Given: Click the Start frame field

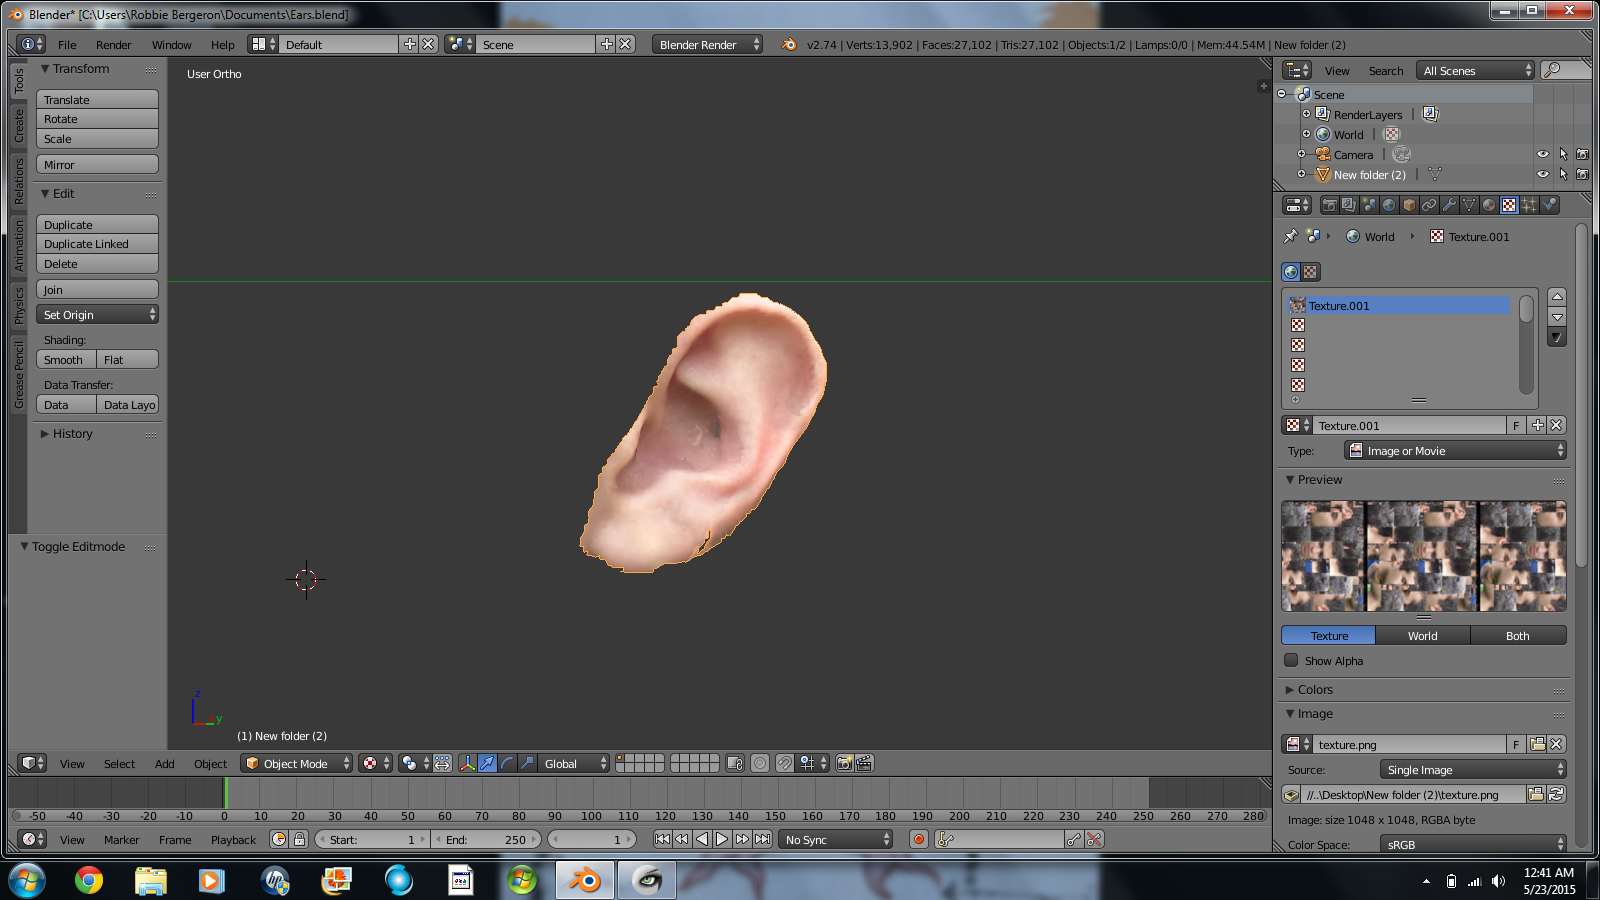Looking at the screenshot, I should click(372, 839).
